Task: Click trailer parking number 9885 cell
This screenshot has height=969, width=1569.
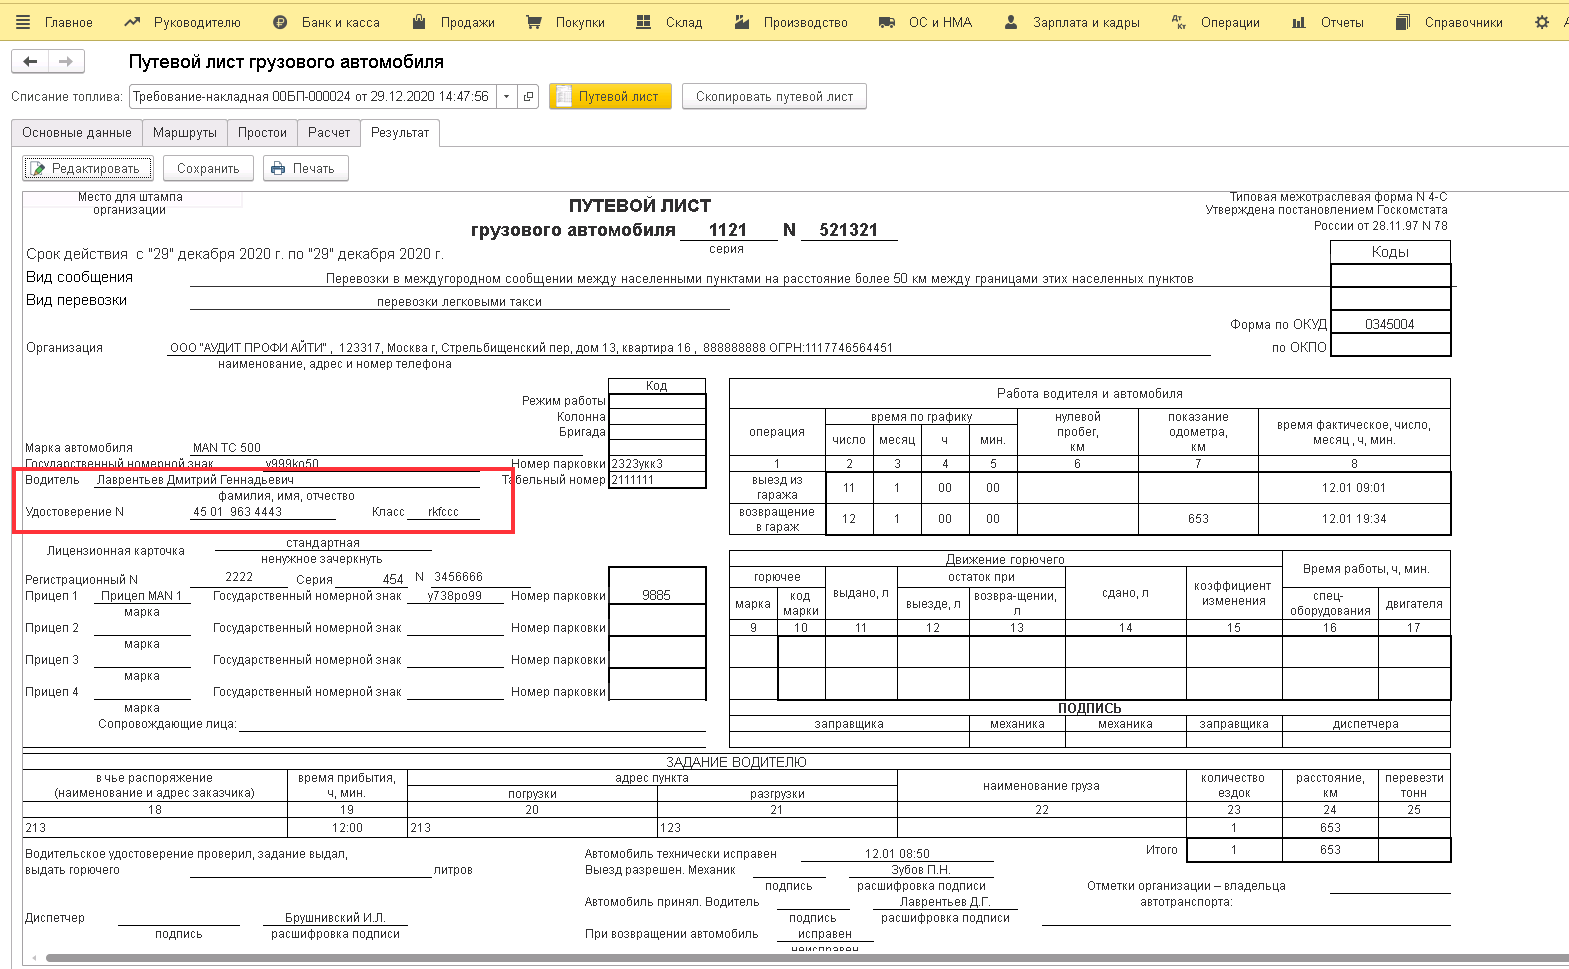Action: tap(657, 595)
